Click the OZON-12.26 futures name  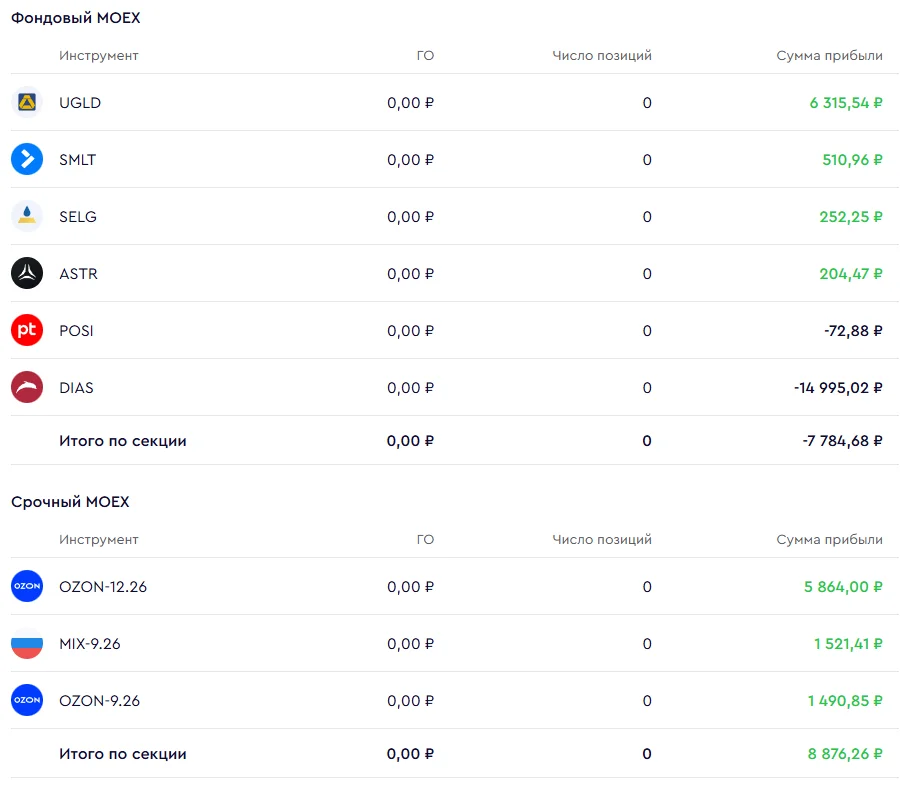click(x=103, y=587)
